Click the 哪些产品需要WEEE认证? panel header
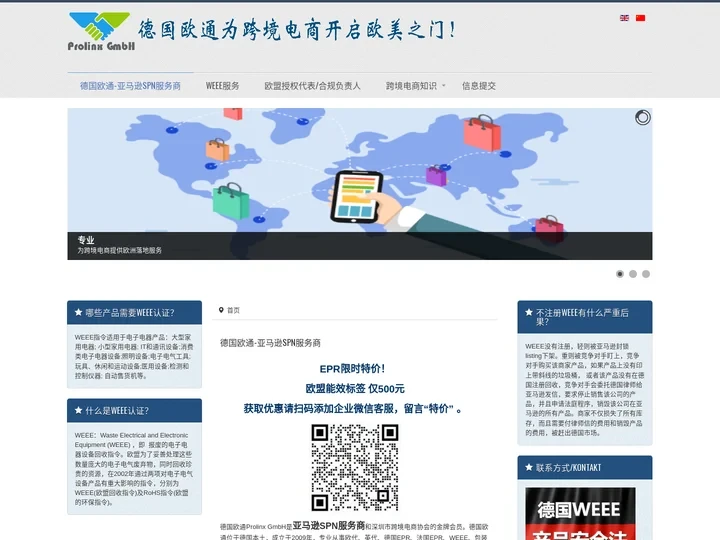The height and width of the screenshot is (540, 720). tap(135, 313)
